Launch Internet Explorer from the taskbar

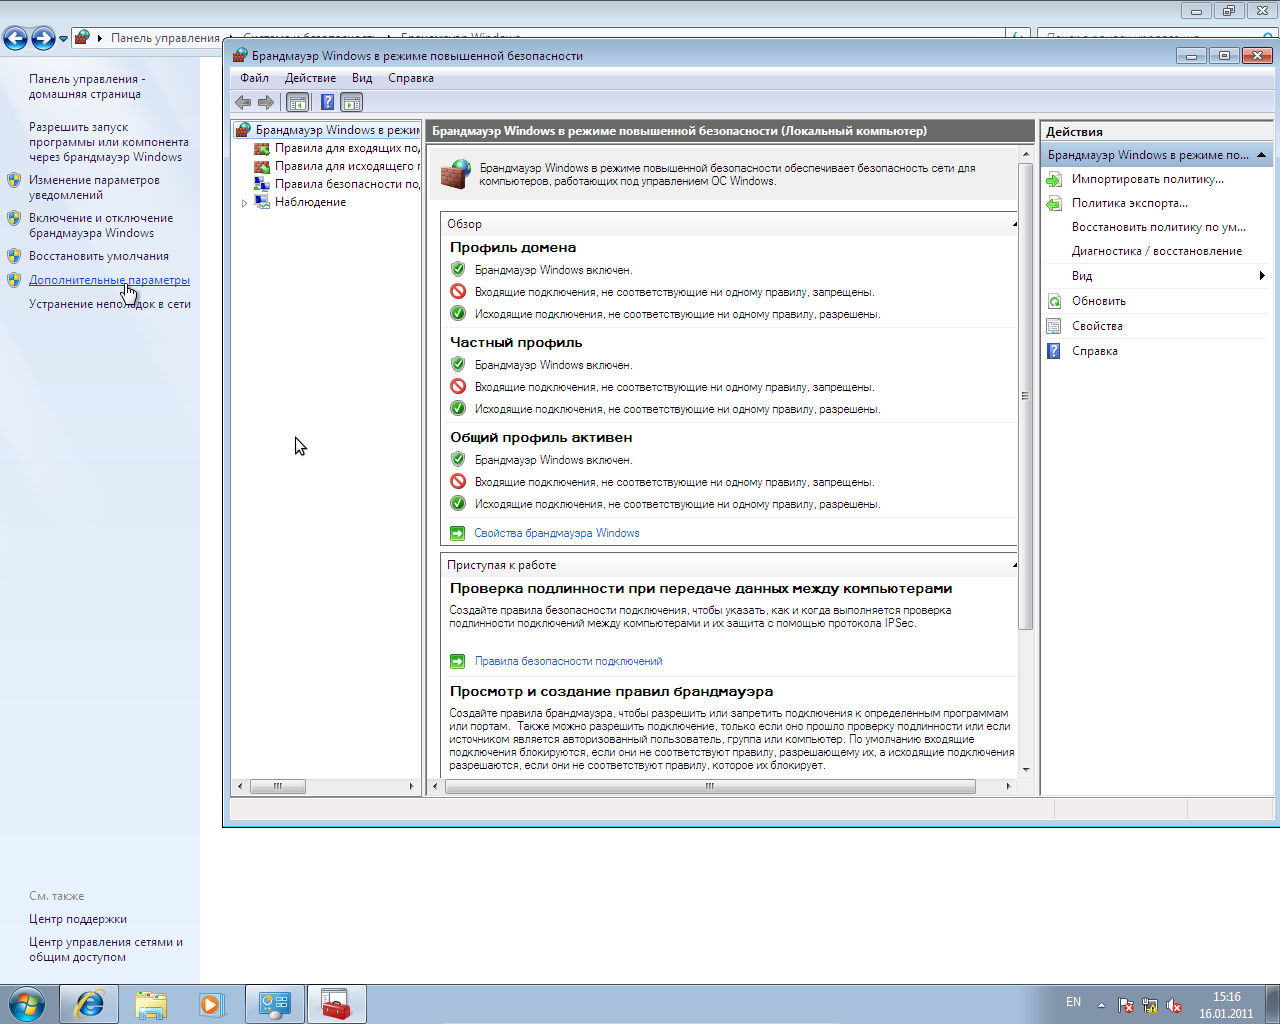click(90, 1004)
